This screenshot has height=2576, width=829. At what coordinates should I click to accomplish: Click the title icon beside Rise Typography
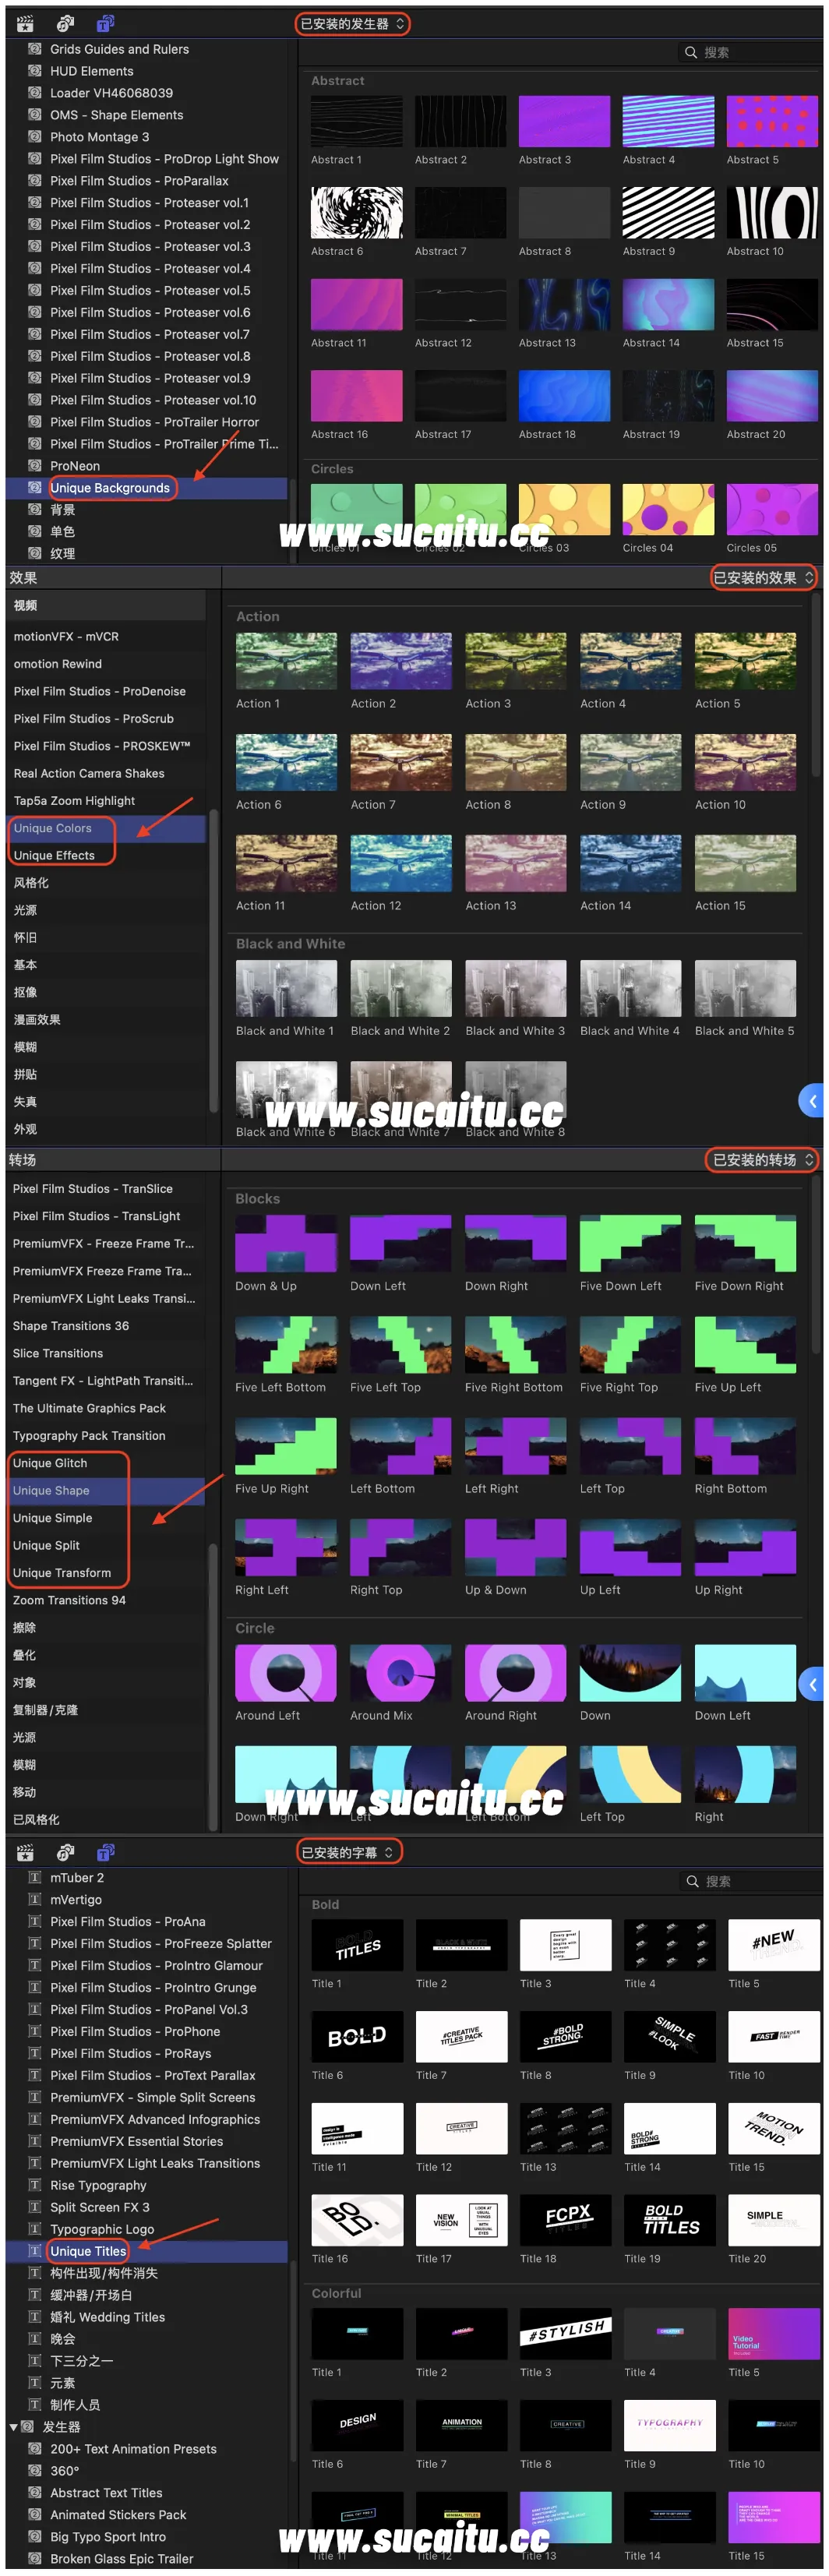35,2184
